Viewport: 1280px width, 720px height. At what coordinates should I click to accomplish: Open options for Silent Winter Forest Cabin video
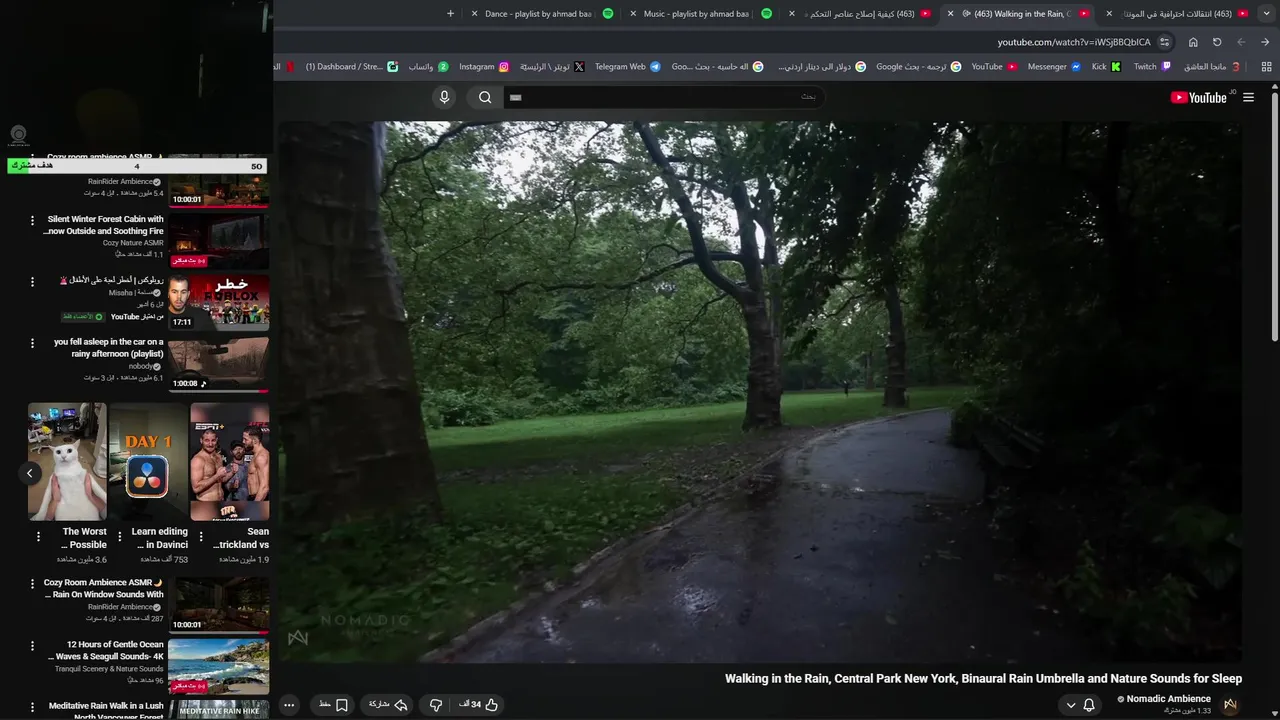32,220
